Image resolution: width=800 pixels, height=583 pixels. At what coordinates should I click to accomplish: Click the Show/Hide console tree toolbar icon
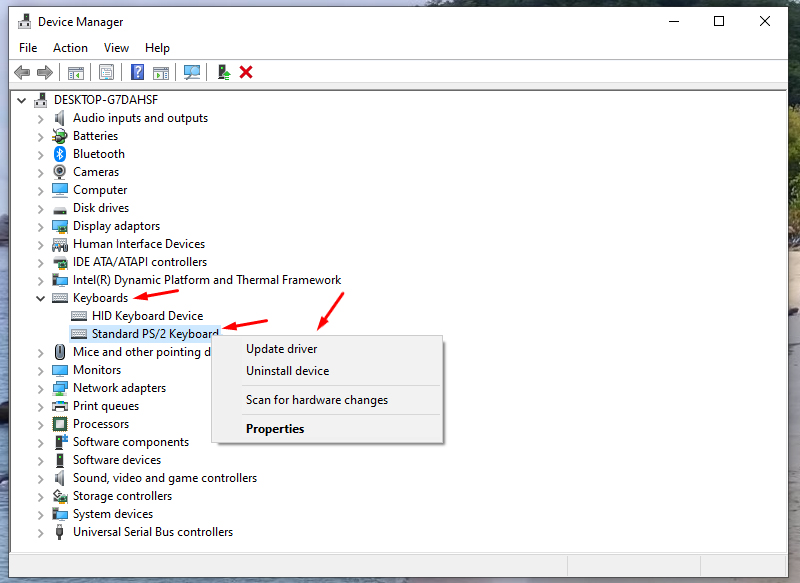76,72
